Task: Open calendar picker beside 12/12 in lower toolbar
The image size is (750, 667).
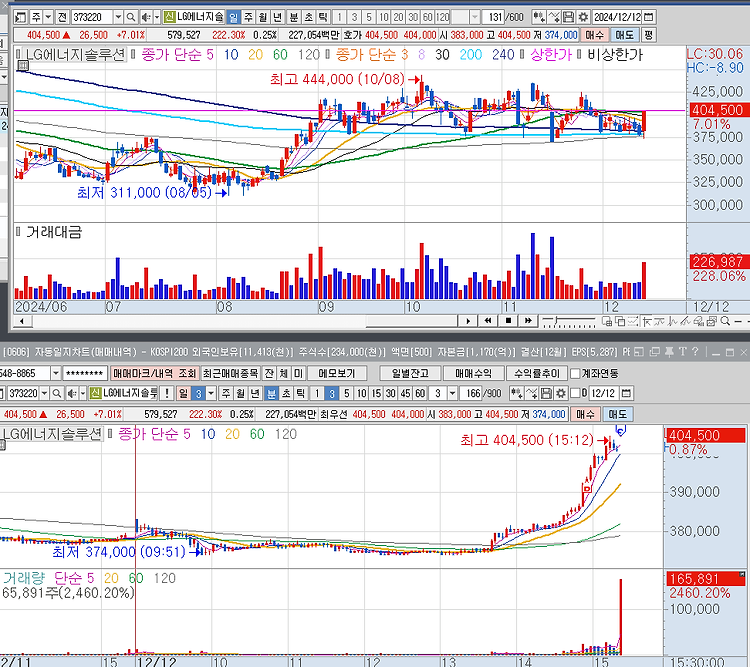Action: pyautogui.click(x=626, y=393)
